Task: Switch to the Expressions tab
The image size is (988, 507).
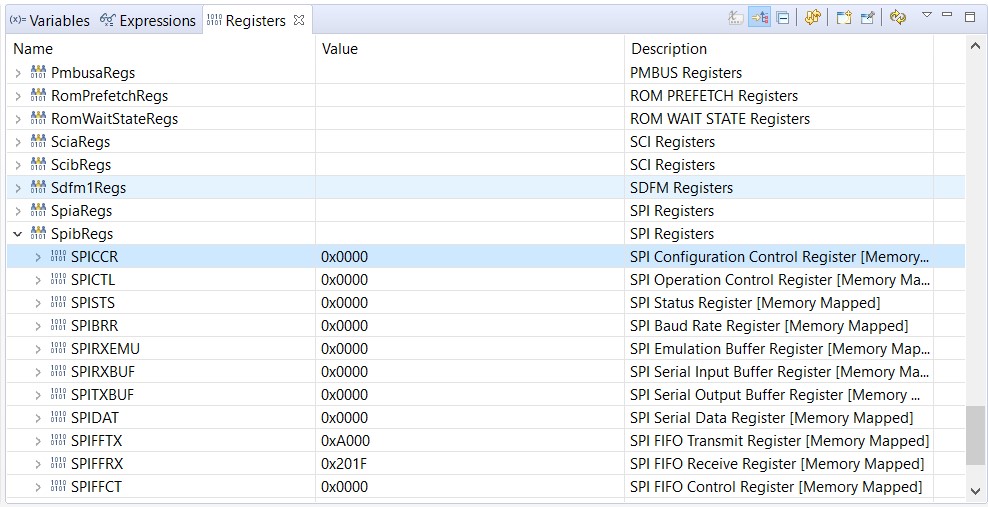Action: 148,21
